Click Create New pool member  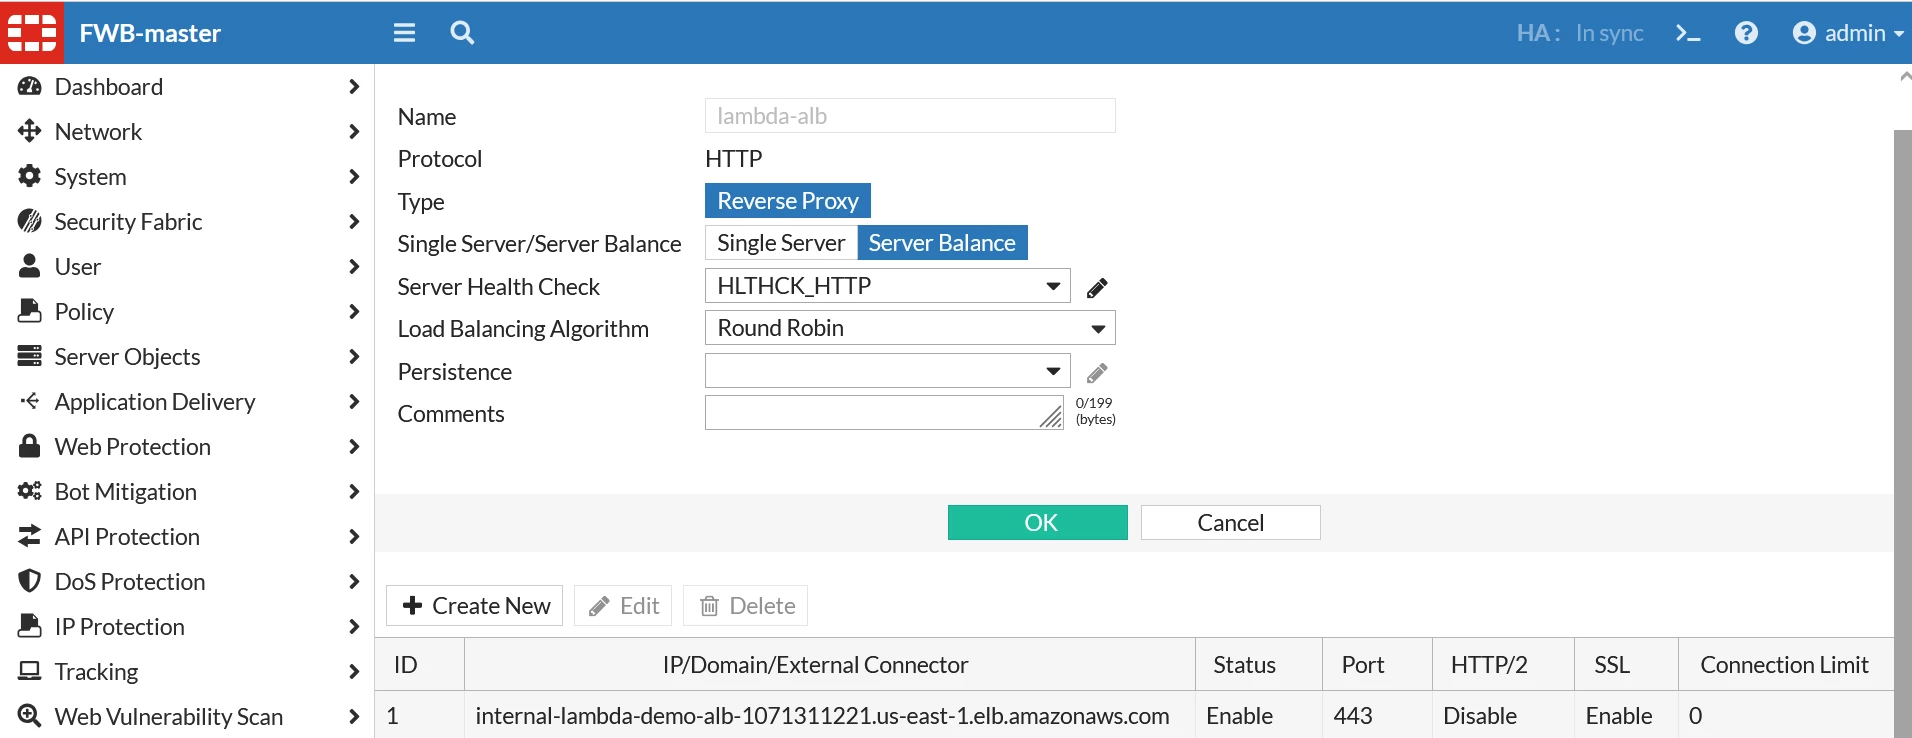475,606
